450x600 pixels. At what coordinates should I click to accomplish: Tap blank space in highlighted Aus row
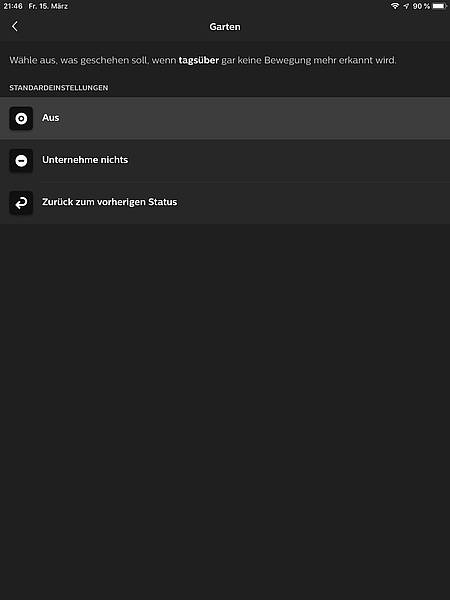point(268,118)
